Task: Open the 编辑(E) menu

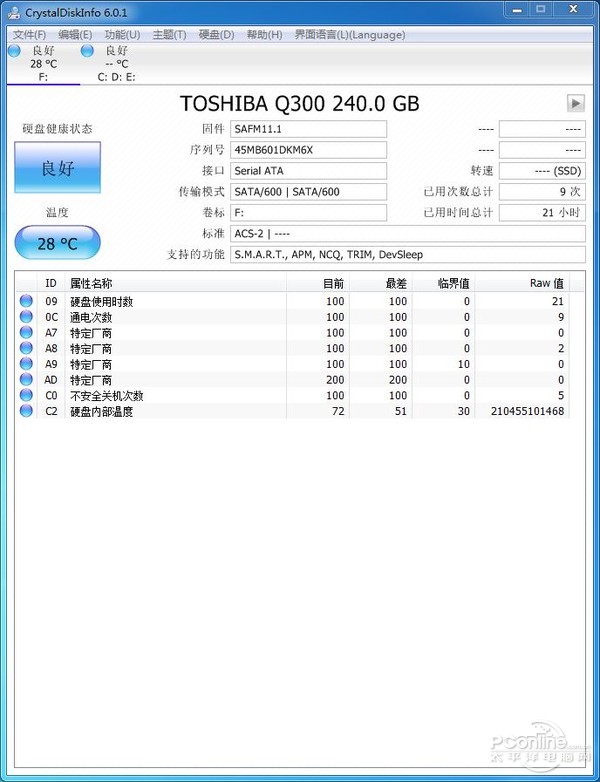Action: tap(75, 35)
